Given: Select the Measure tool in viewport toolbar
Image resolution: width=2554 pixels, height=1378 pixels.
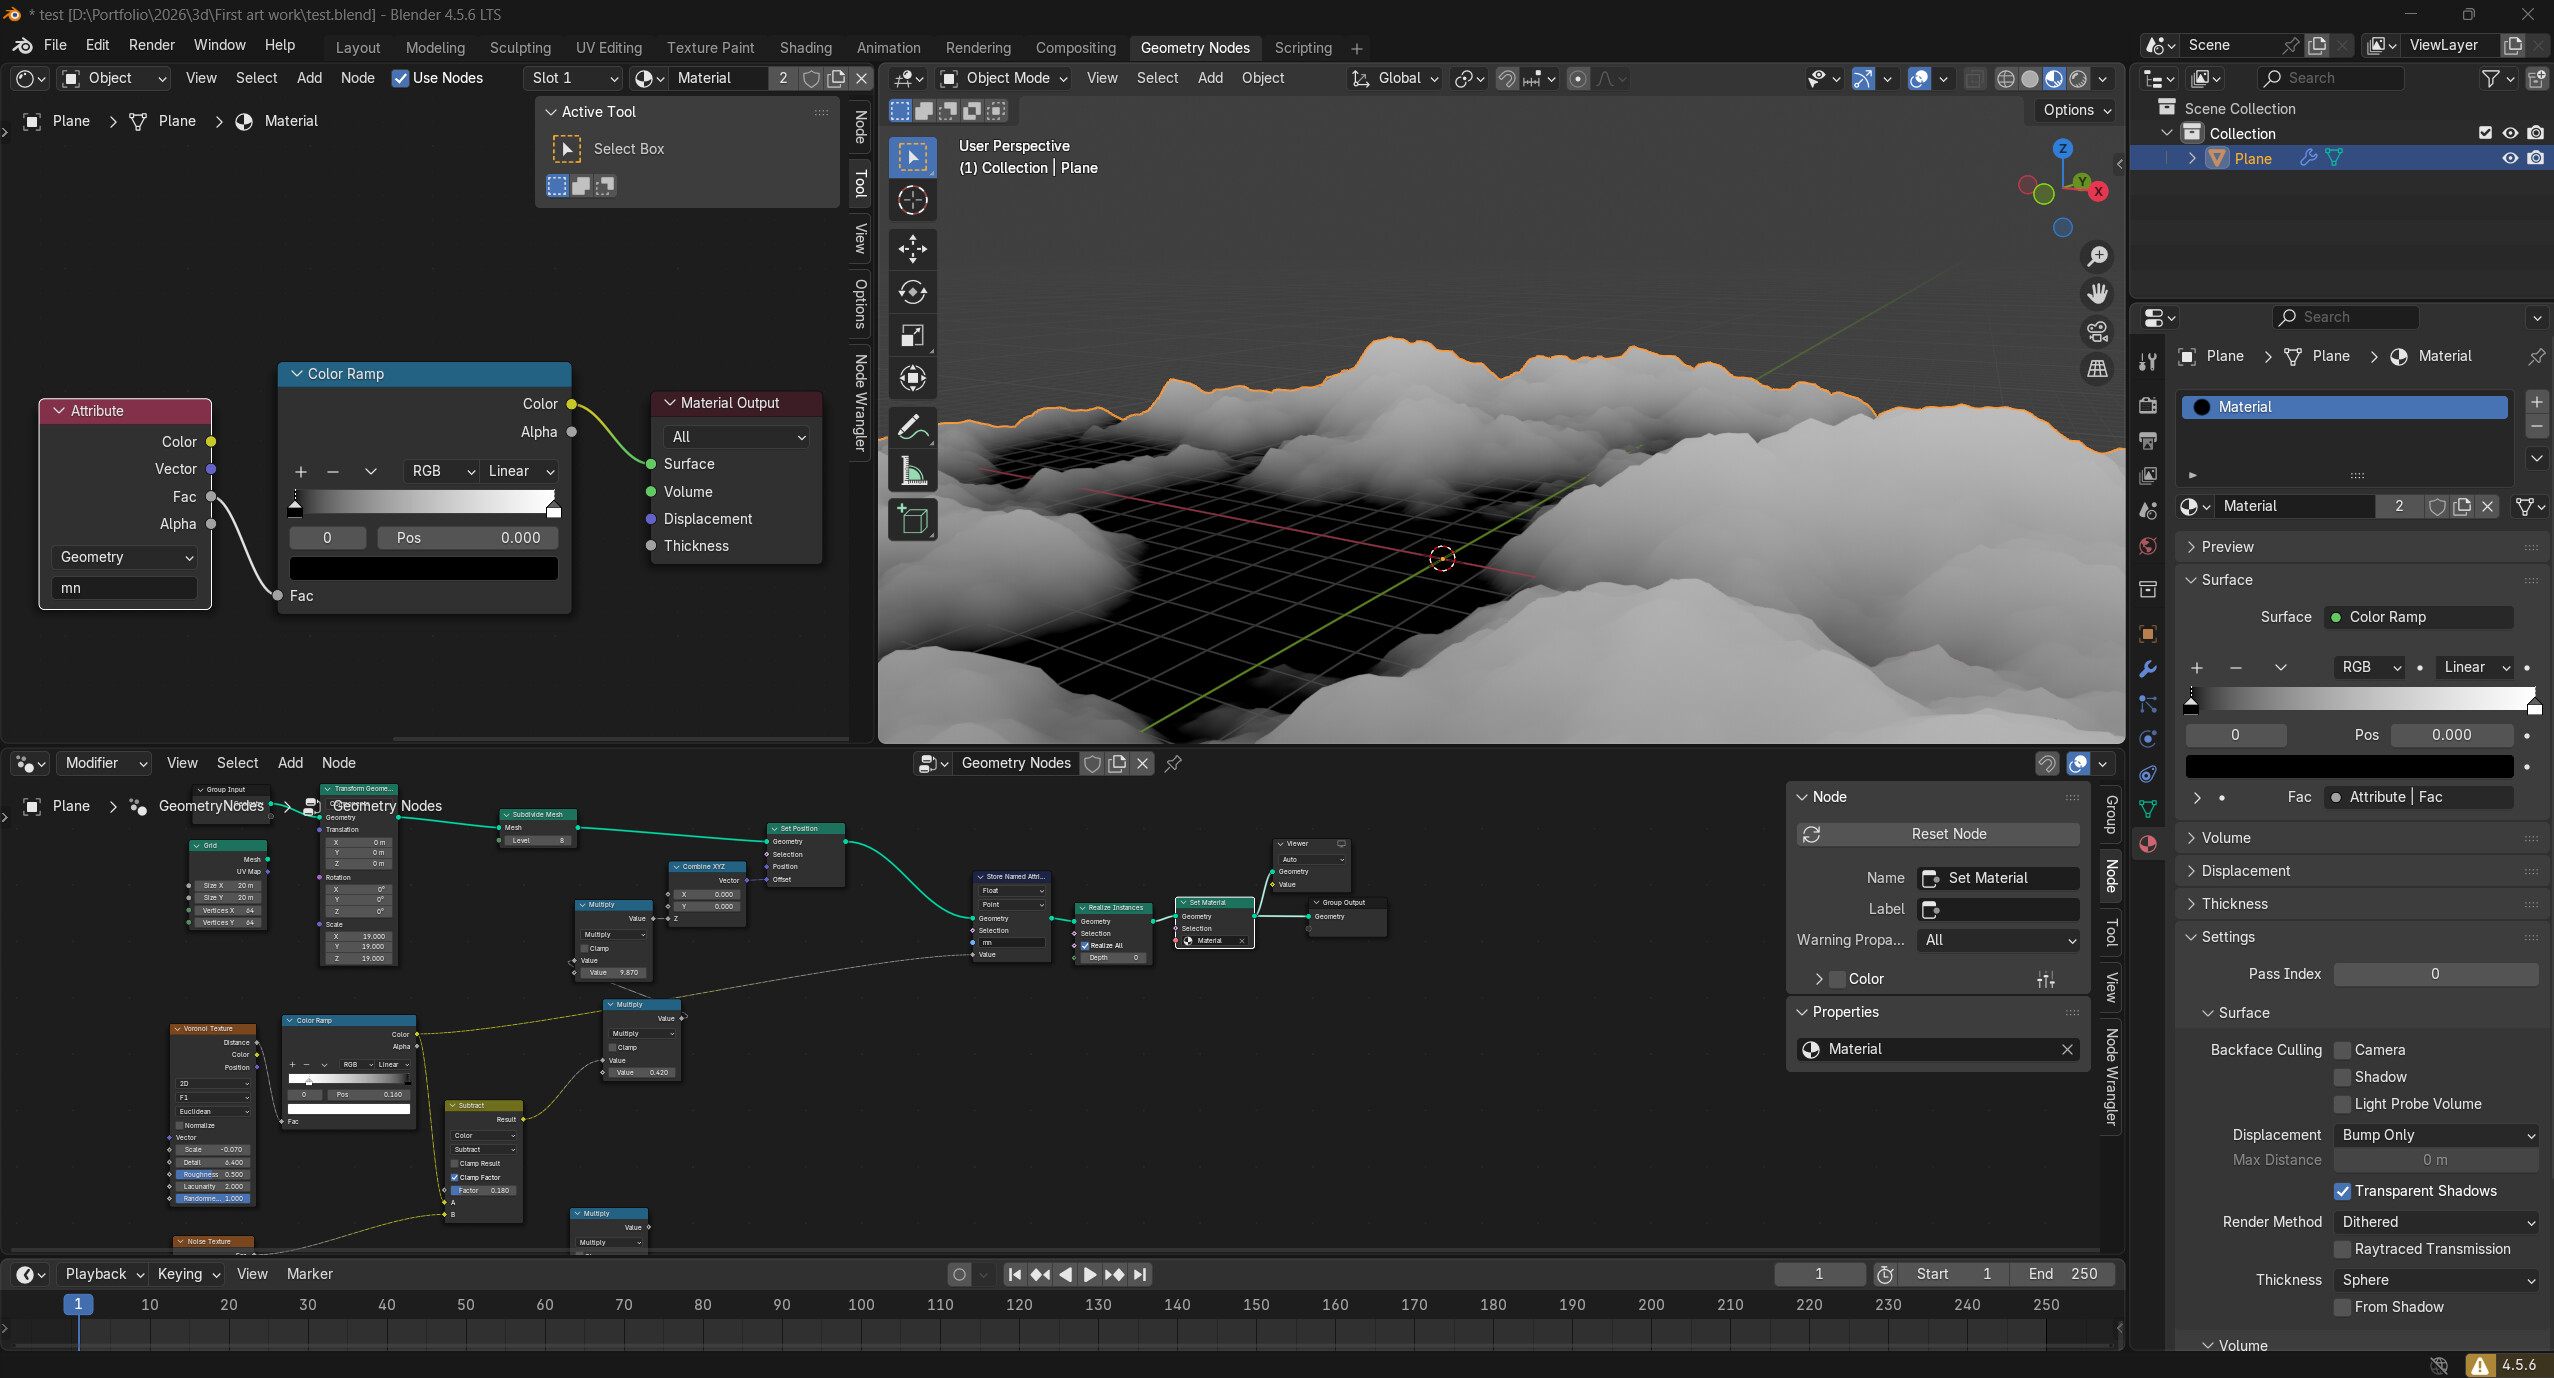Looking at the screenshot, I should pyautogui.click(x=912, y=471).
